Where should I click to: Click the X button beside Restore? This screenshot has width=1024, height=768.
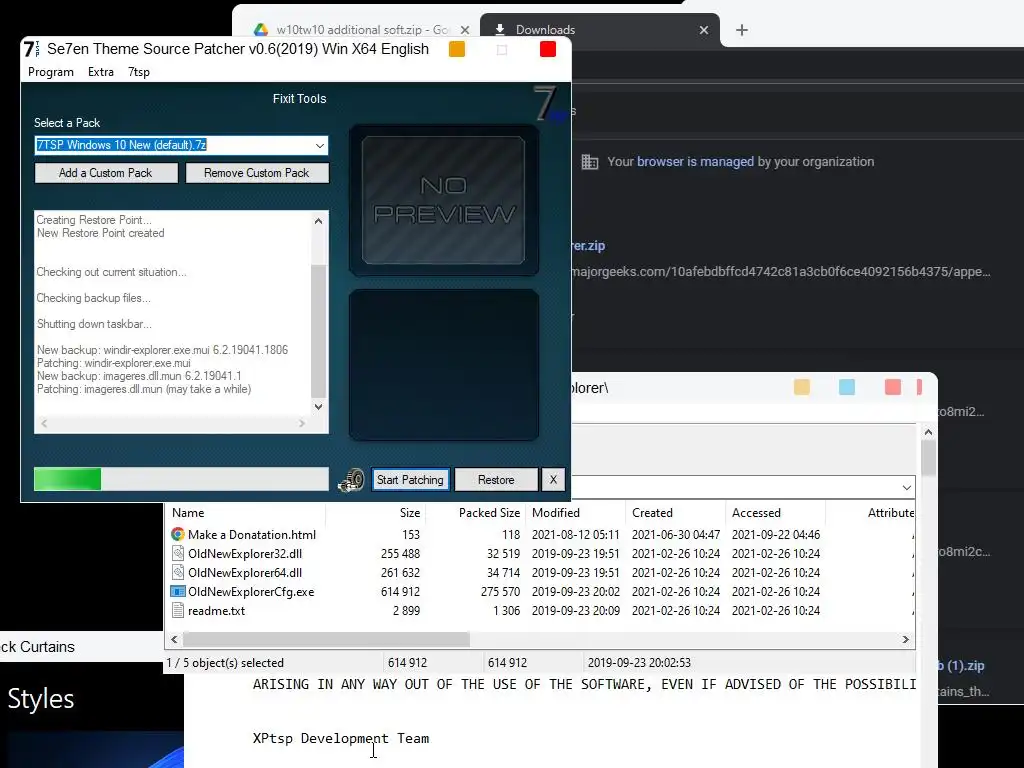tap(553, 480)
